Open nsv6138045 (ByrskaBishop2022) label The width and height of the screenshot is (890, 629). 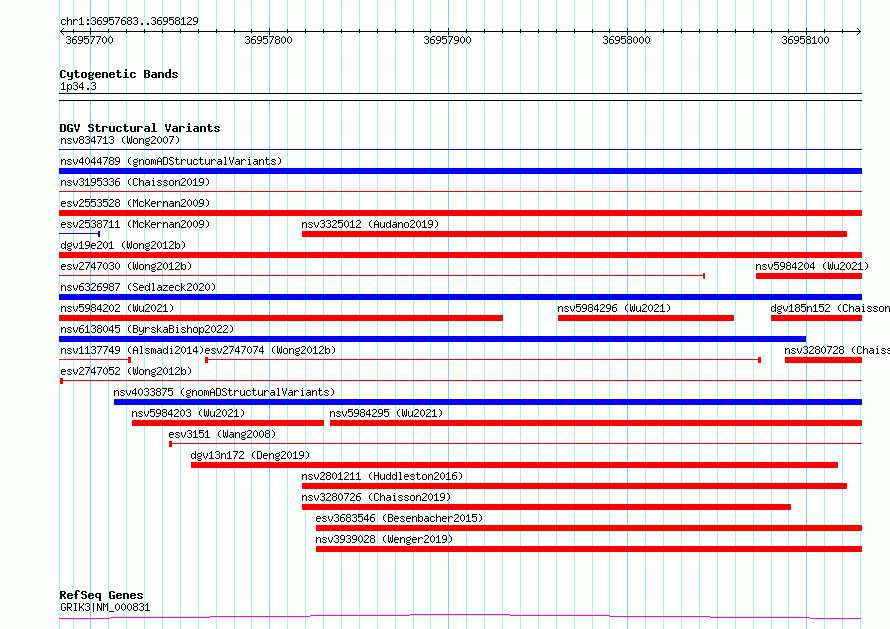(147, 329)
